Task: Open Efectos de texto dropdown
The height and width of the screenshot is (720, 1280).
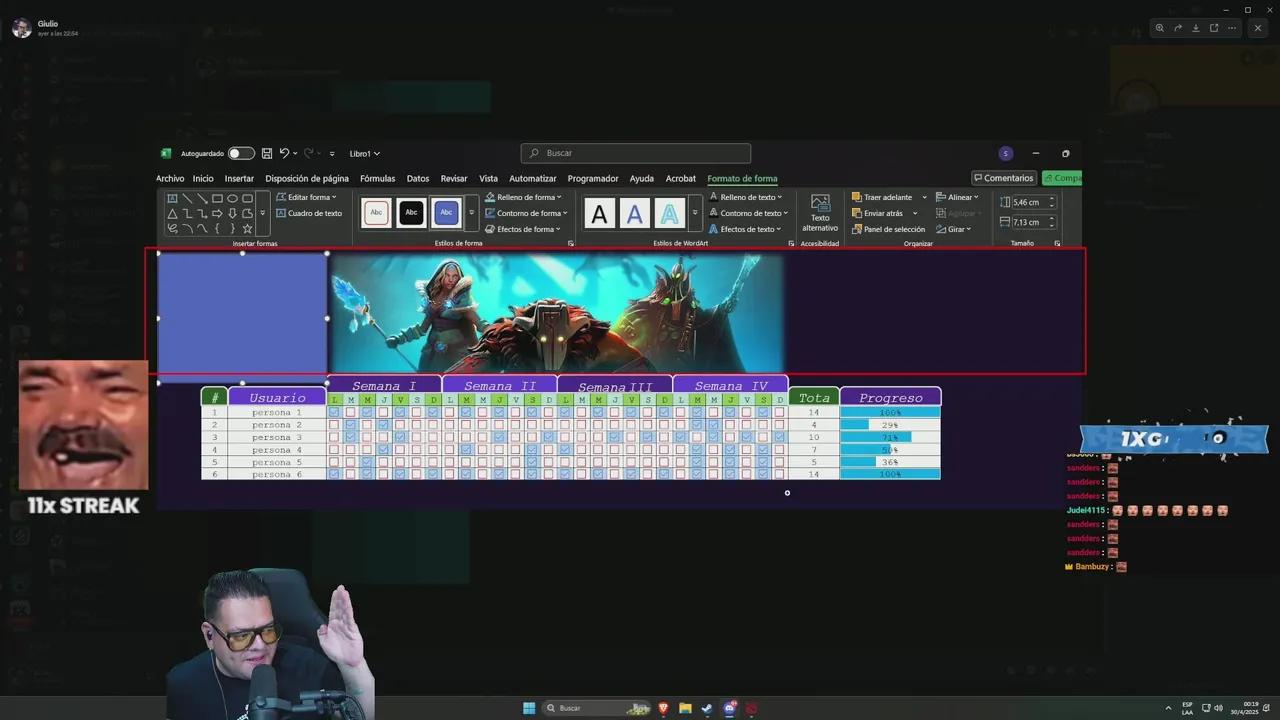Action: pos(747,229)
